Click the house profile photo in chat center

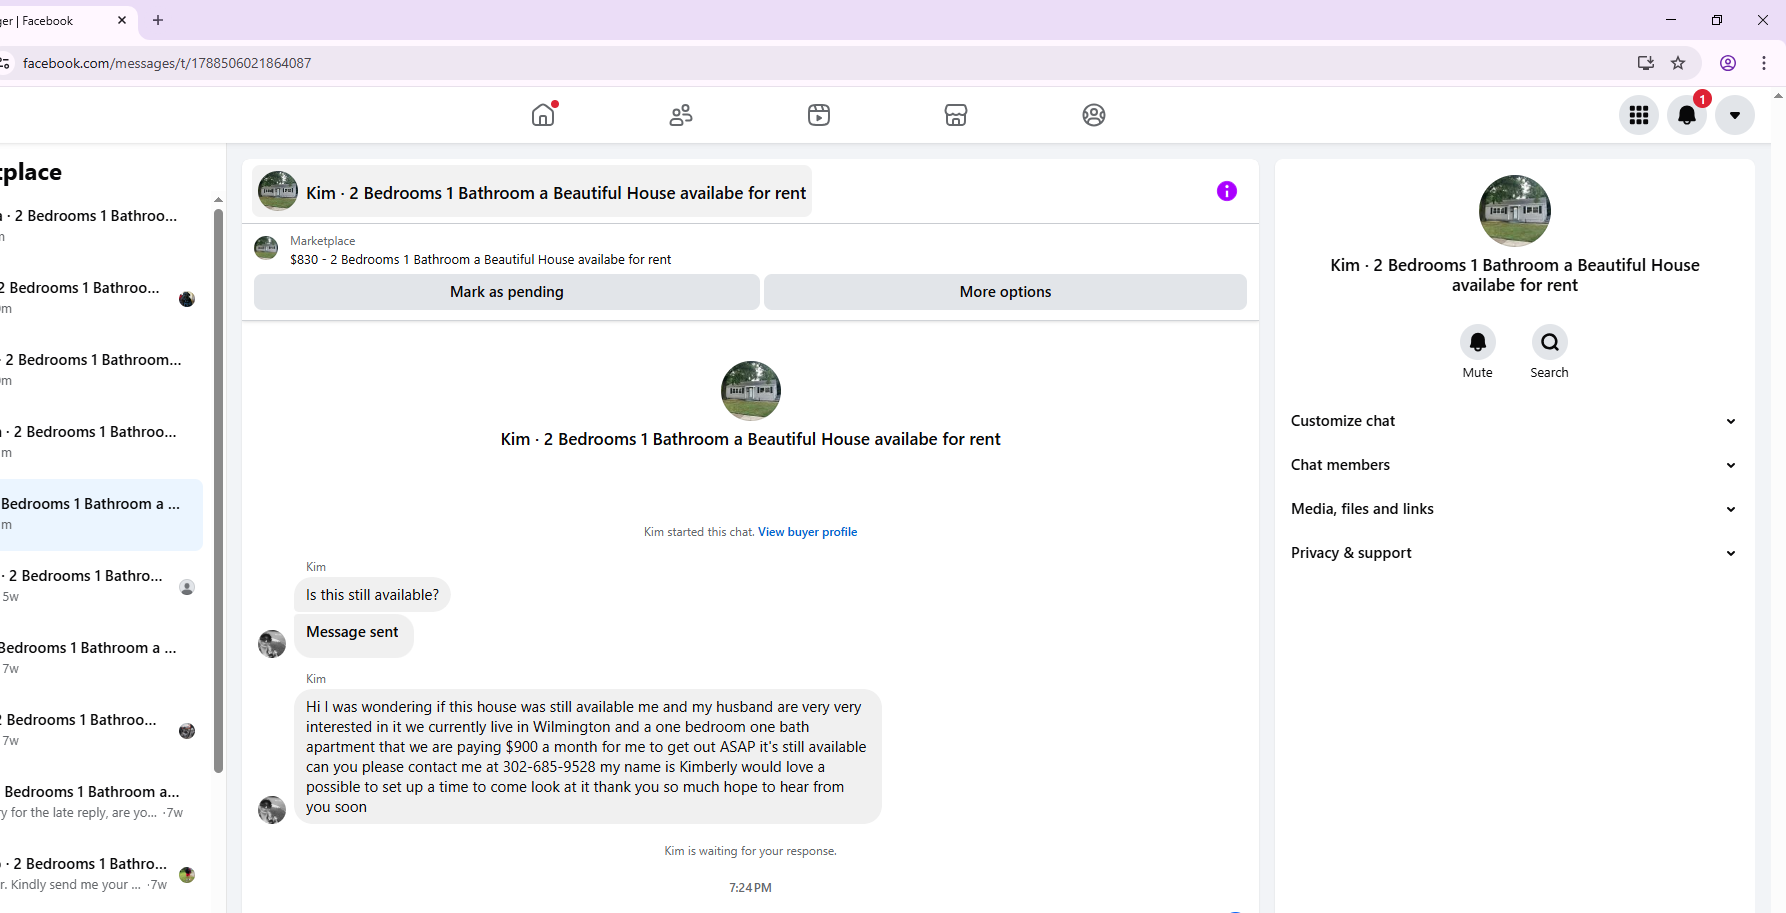(750, 391)
